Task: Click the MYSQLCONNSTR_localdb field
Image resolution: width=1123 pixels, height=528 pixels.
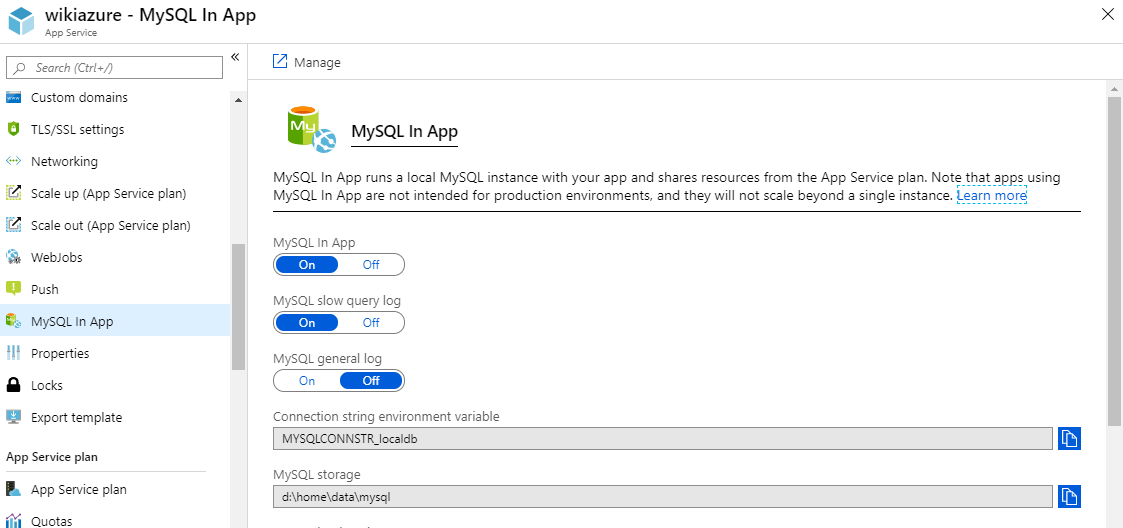Action: tap(663, 438)
